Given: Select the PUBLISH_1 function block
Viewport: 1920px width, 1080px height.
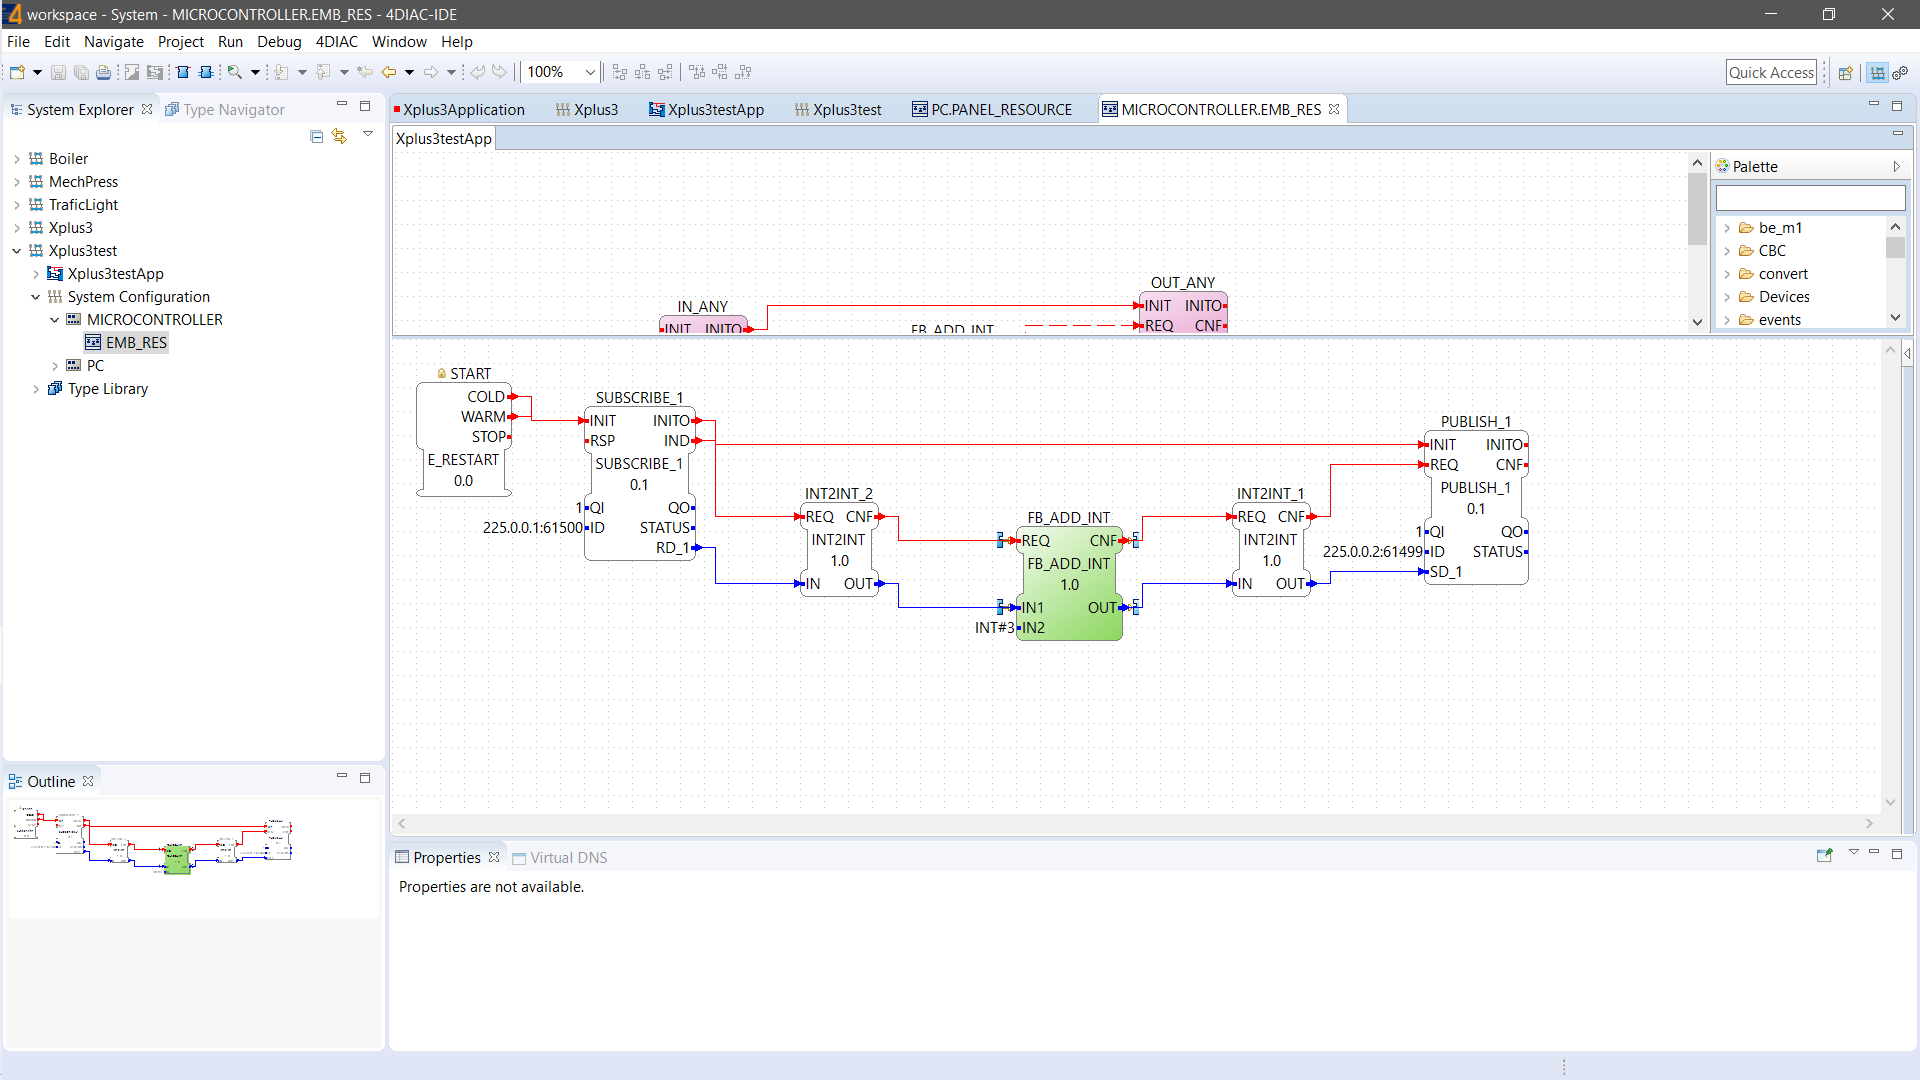Looking at the screenshot, I should point(1476,509).
